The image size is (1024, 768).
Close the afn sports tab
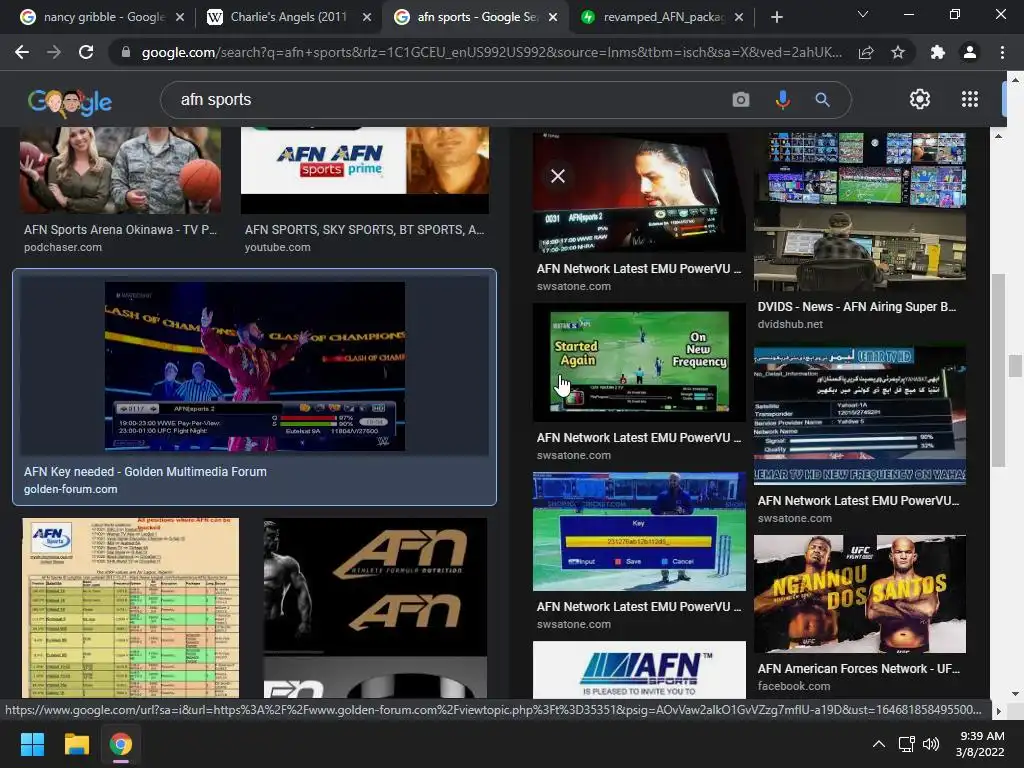(x=553, y=17)
